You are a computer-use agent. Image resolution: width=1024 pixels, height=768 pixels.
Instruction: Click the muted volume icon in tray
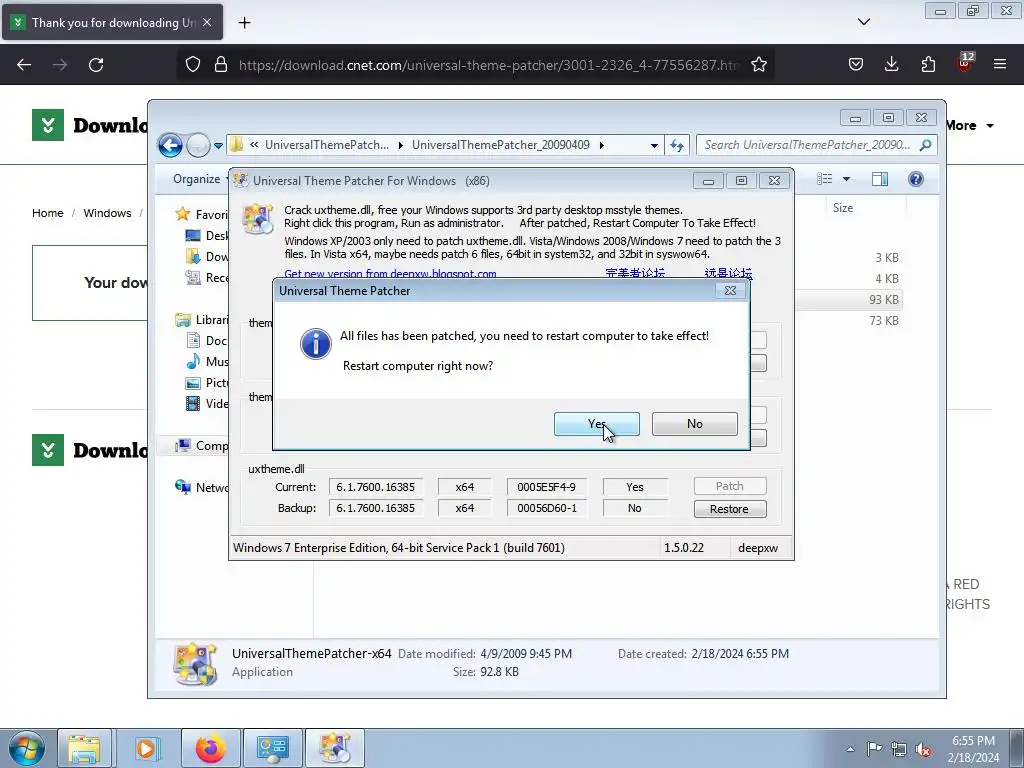pos(923,749)
